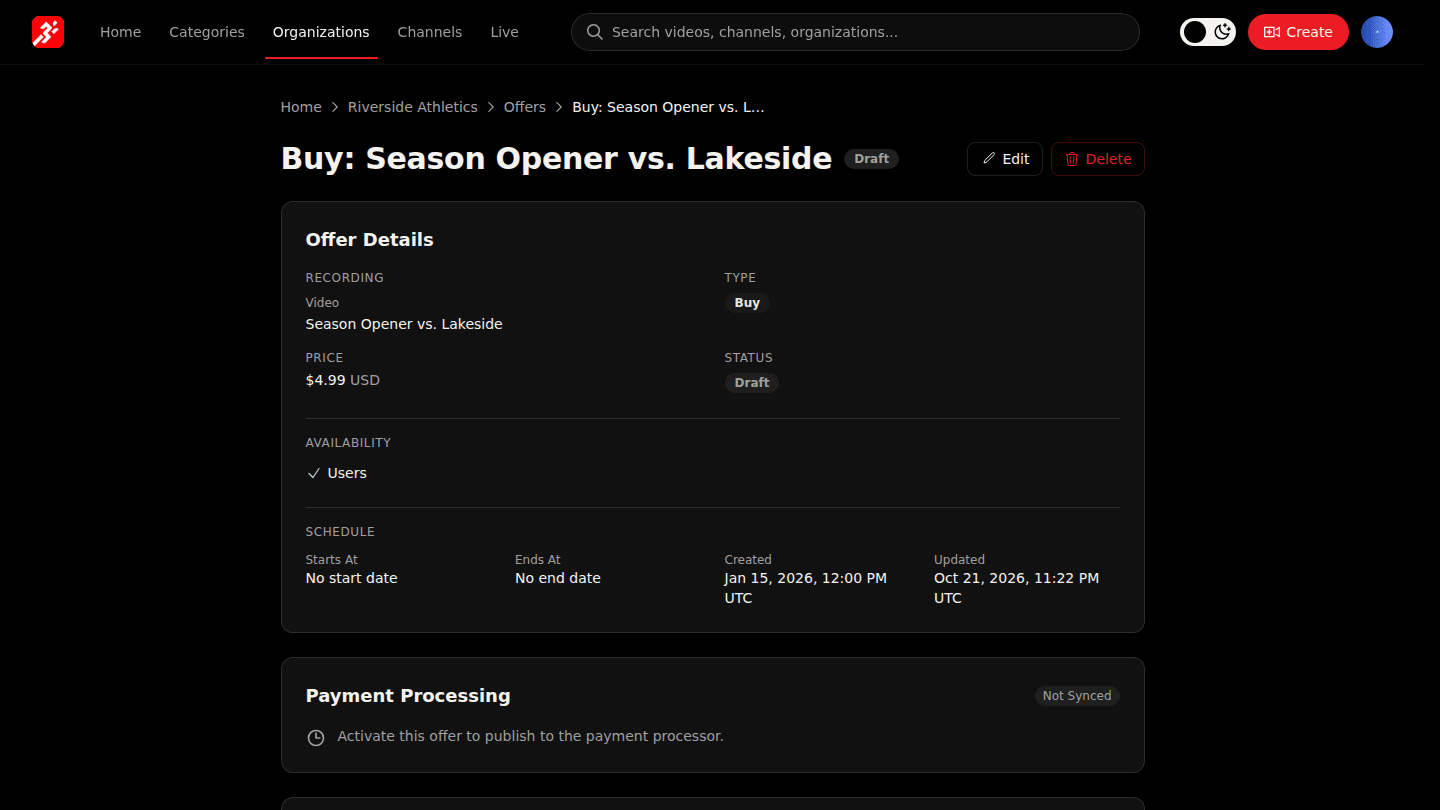Follow the Home breadcrumb link
Screen dimensions: 1440x810
301,107
